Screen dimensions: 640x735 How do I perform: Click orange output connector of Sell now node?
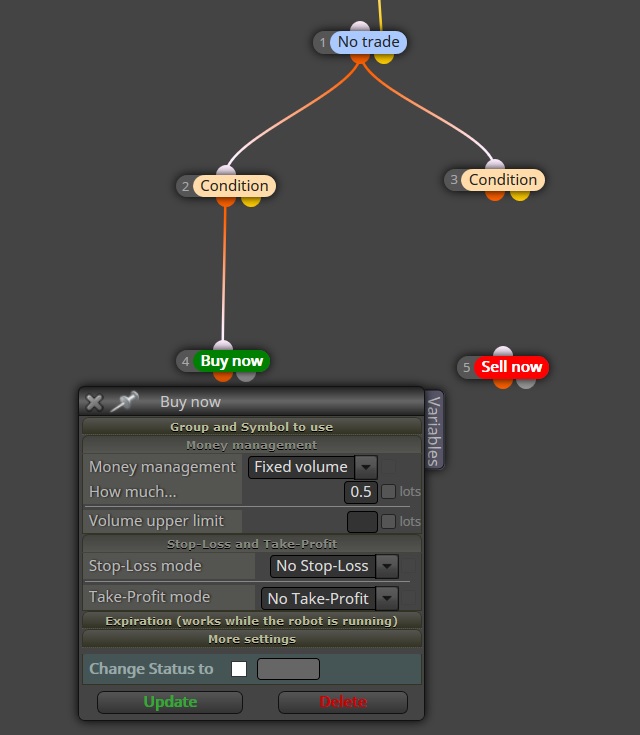pyautogui.click(x=503, y=383)
